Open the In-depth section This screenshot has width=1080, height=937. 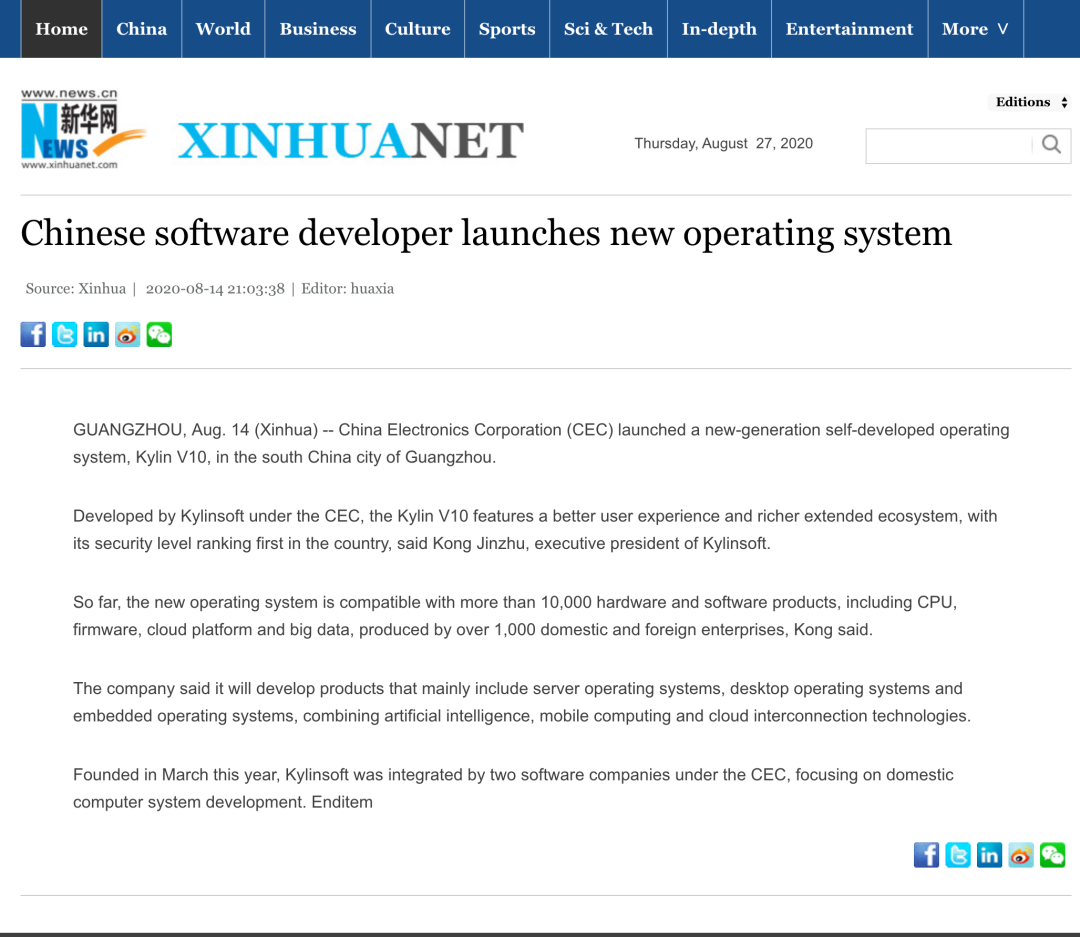tap(719, 29)
